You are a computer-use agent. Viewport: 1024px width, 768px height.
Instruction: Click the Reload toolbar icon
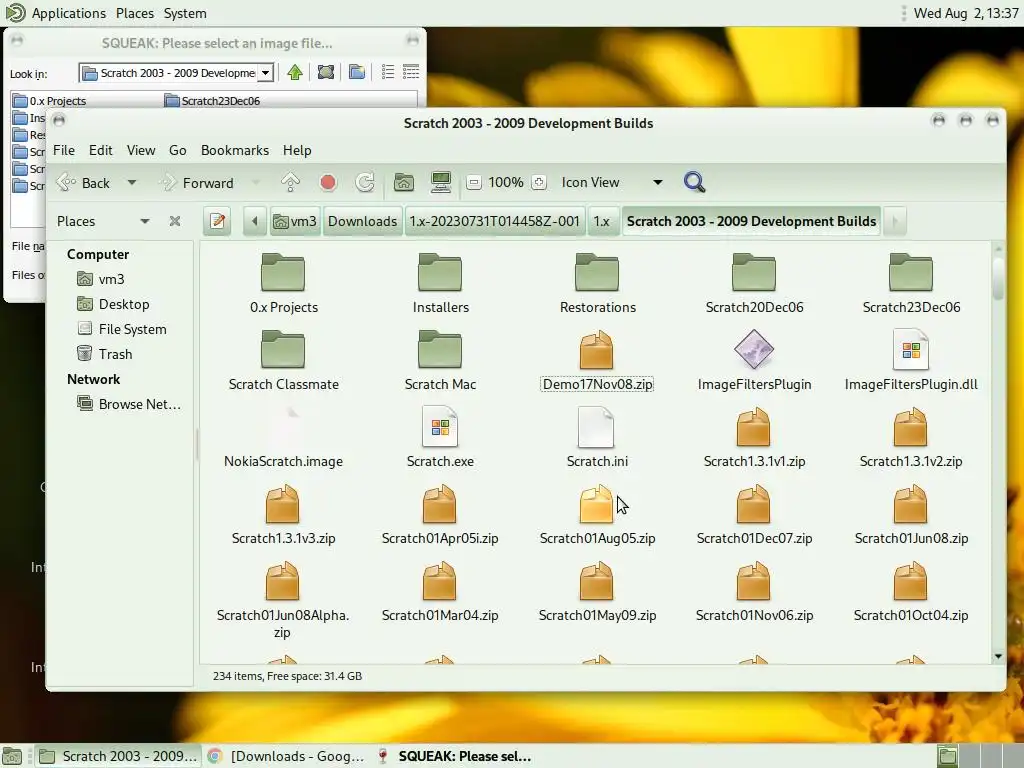[365, 182]
